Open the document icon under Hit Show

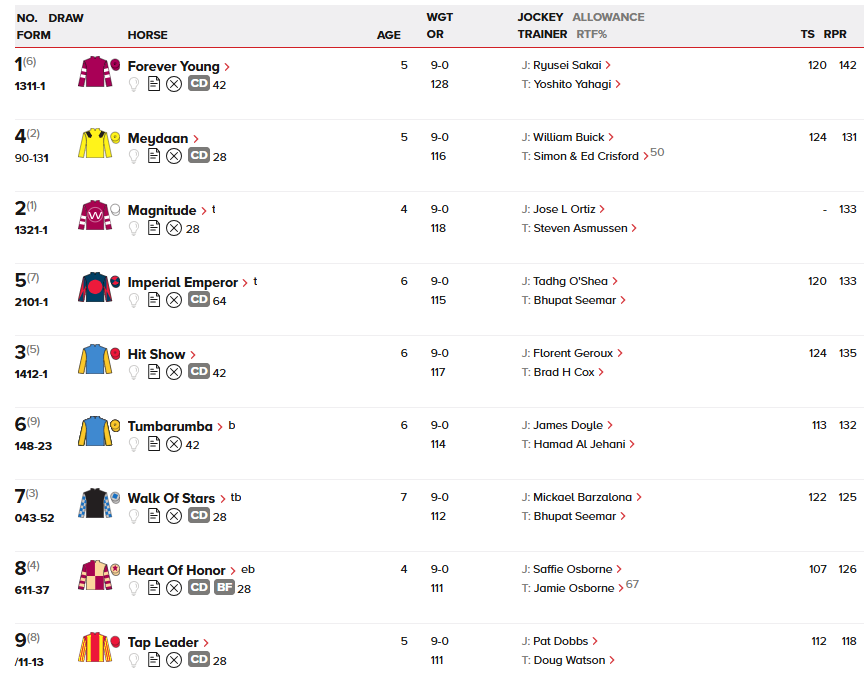tap(154, 373)
